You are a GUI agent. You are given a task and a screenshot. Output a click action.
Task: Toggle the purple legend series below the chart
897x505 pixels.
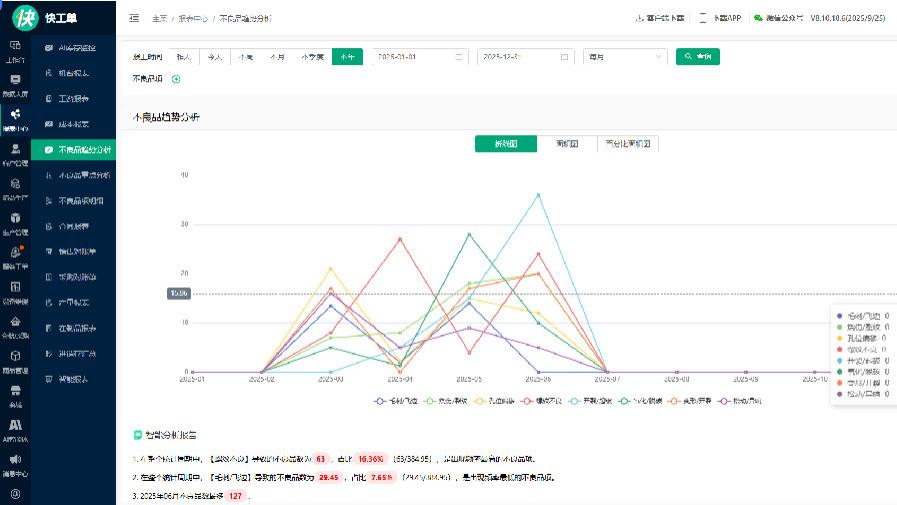(x=740, y=401)
